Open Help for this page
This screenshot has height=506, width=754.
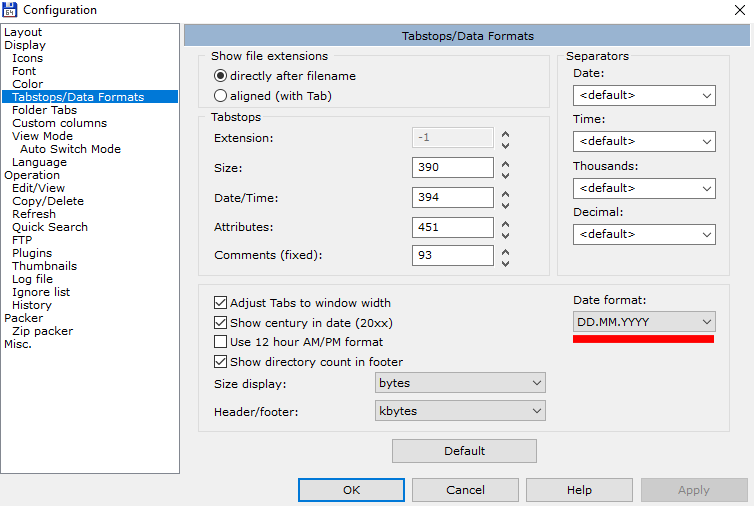(579, 490)
